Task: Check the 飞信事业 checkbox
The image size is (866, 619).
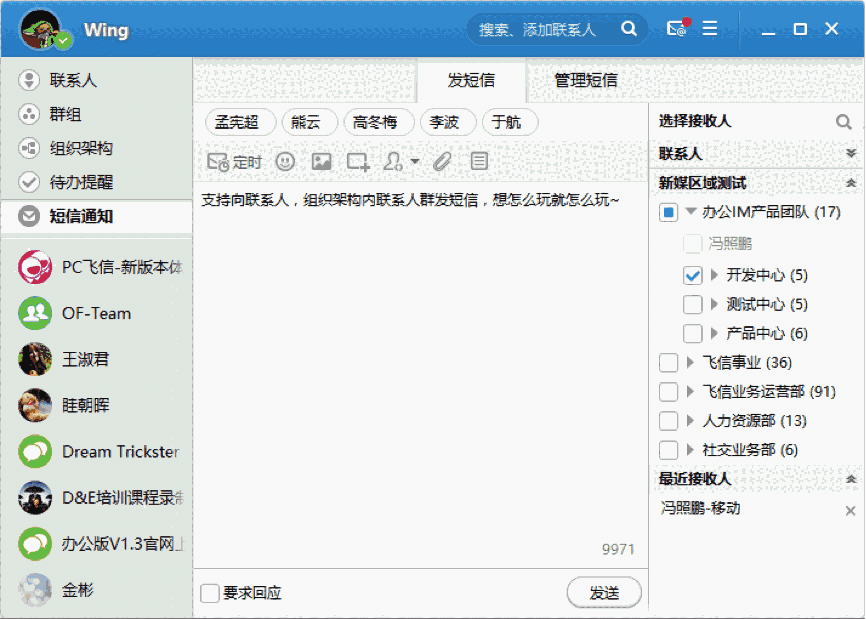Action: (669, 363)
